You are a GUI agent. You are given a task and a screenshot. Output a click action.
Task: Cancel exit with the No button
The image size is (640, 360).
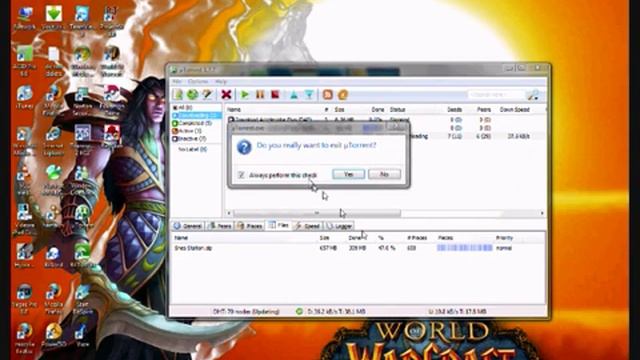[x=384, y=174]
